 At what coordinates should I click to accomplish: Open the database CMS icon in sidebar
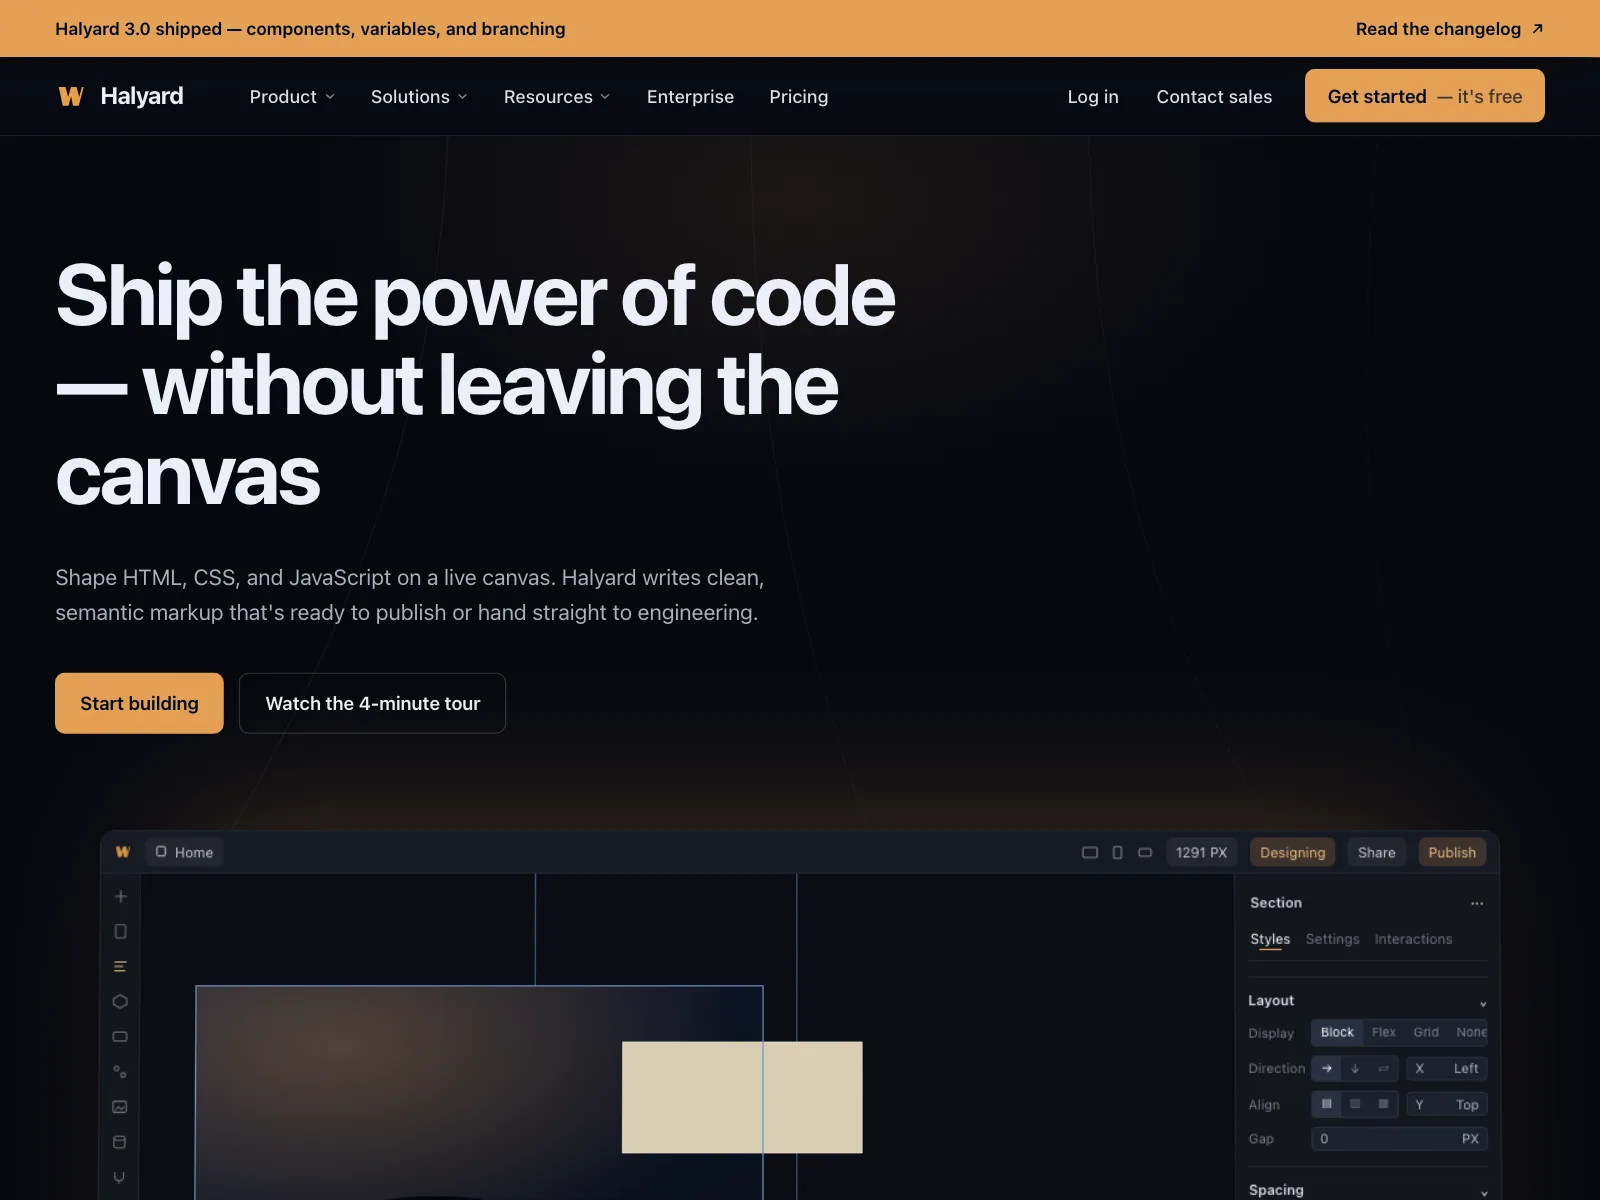120,1141
